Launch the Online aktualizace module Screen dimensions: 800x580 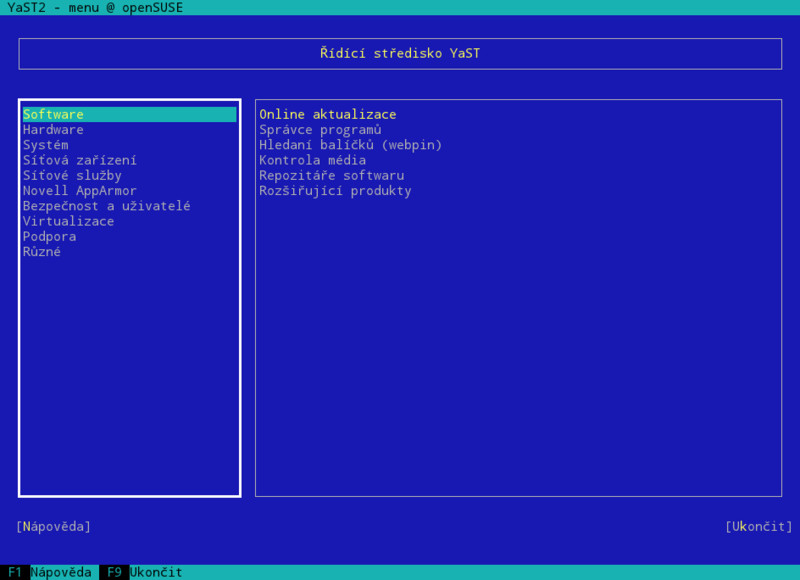click(x=328, y=114)
